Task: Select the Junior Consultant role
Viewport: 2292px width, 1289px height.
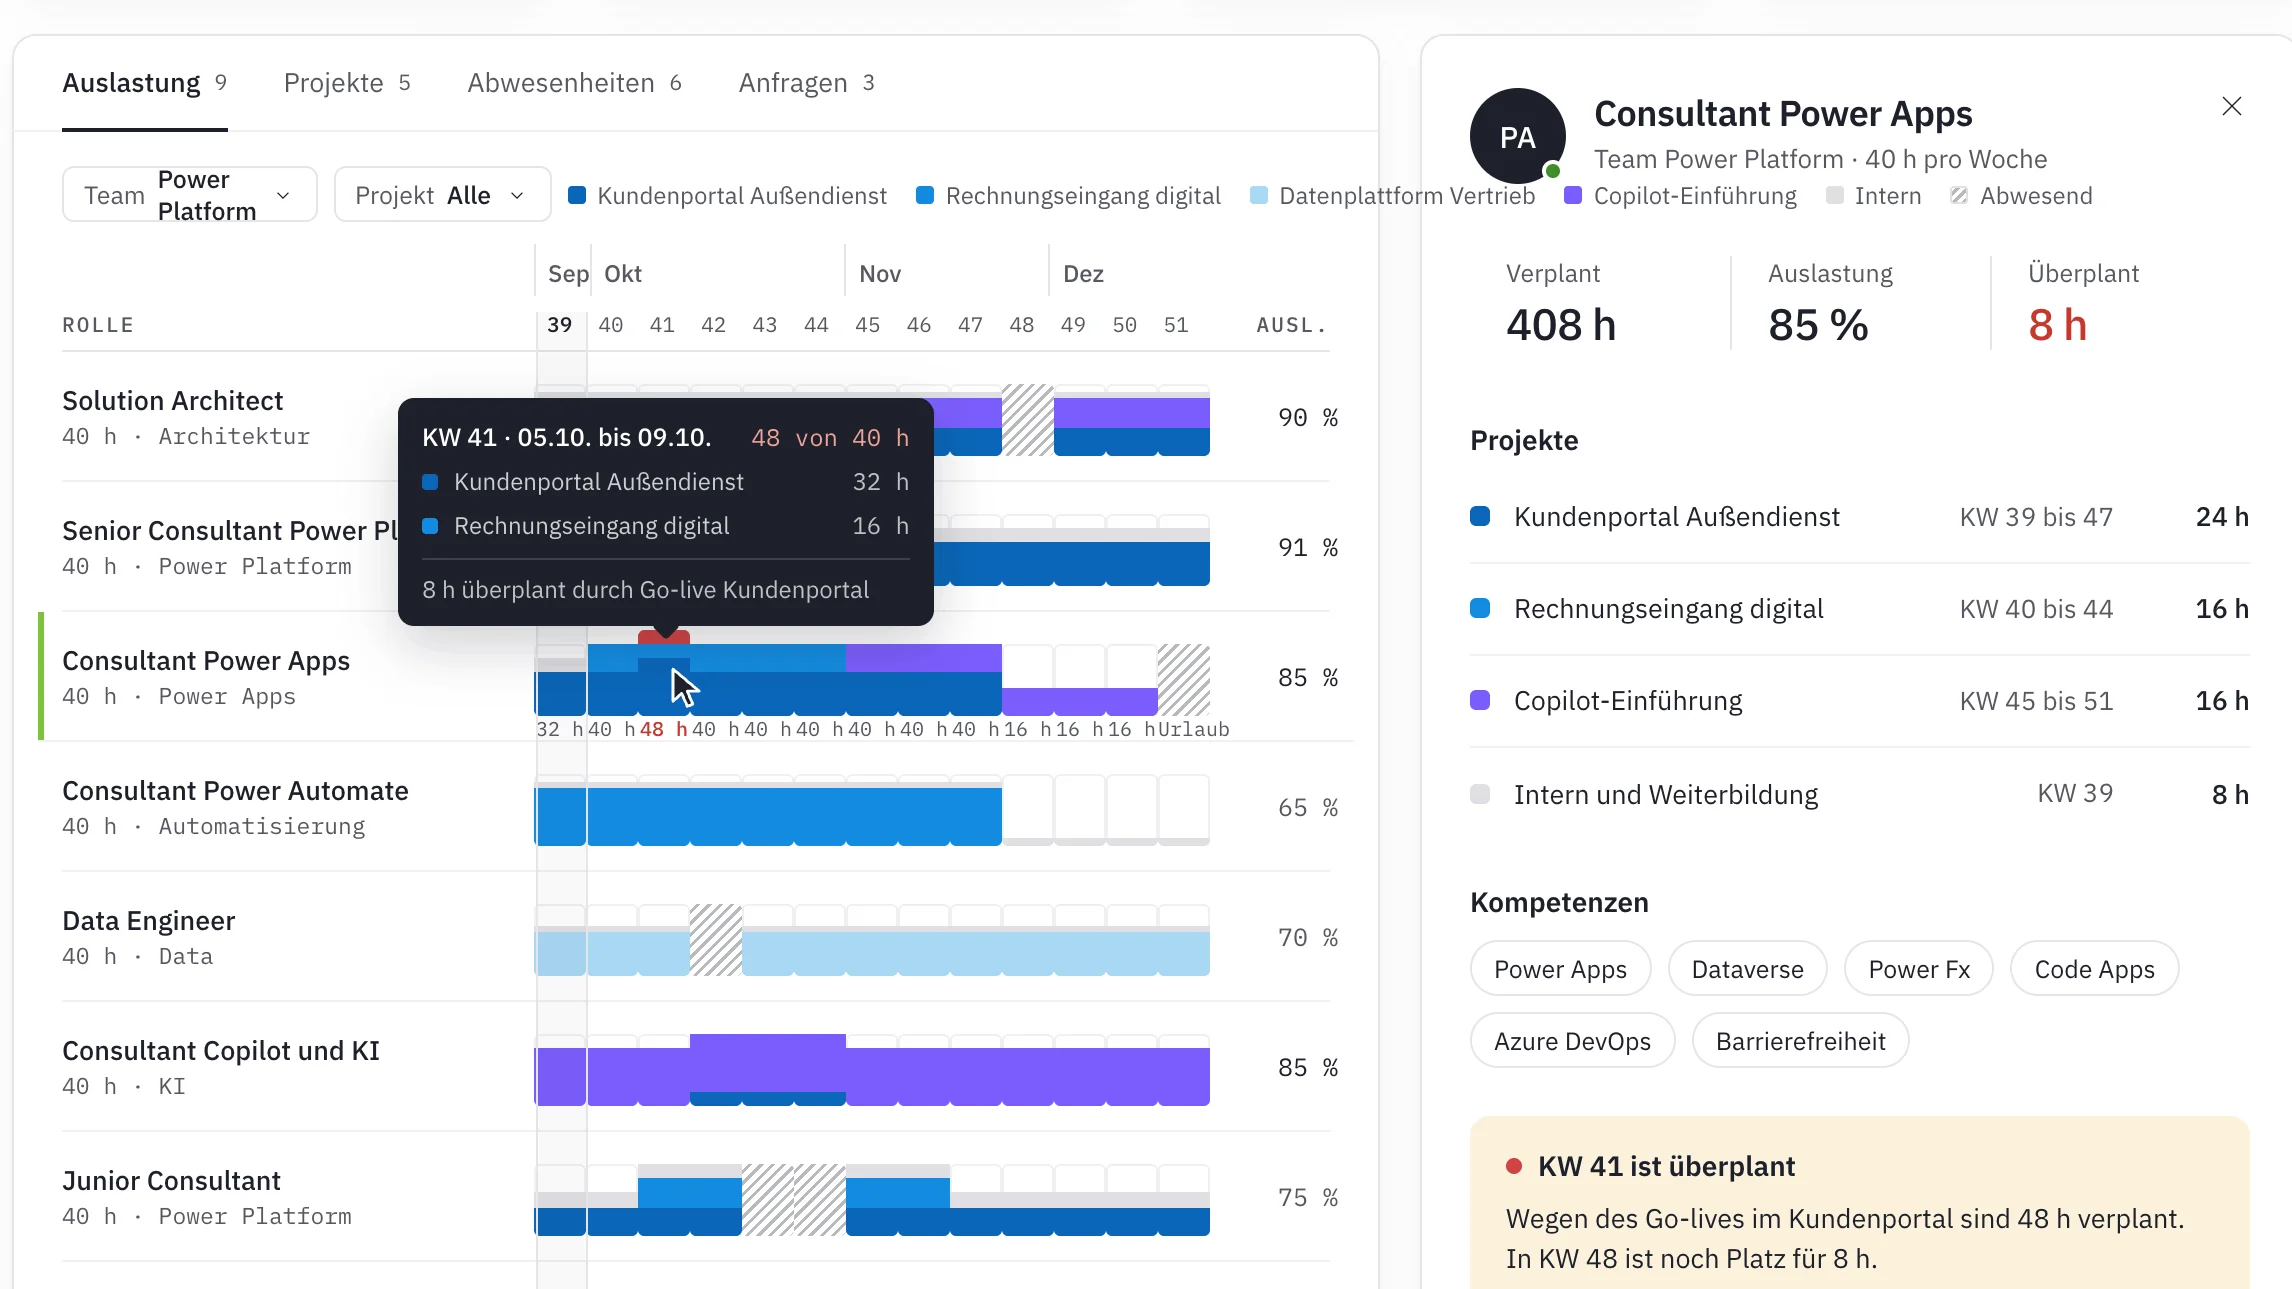Action: click(207, 1197)
